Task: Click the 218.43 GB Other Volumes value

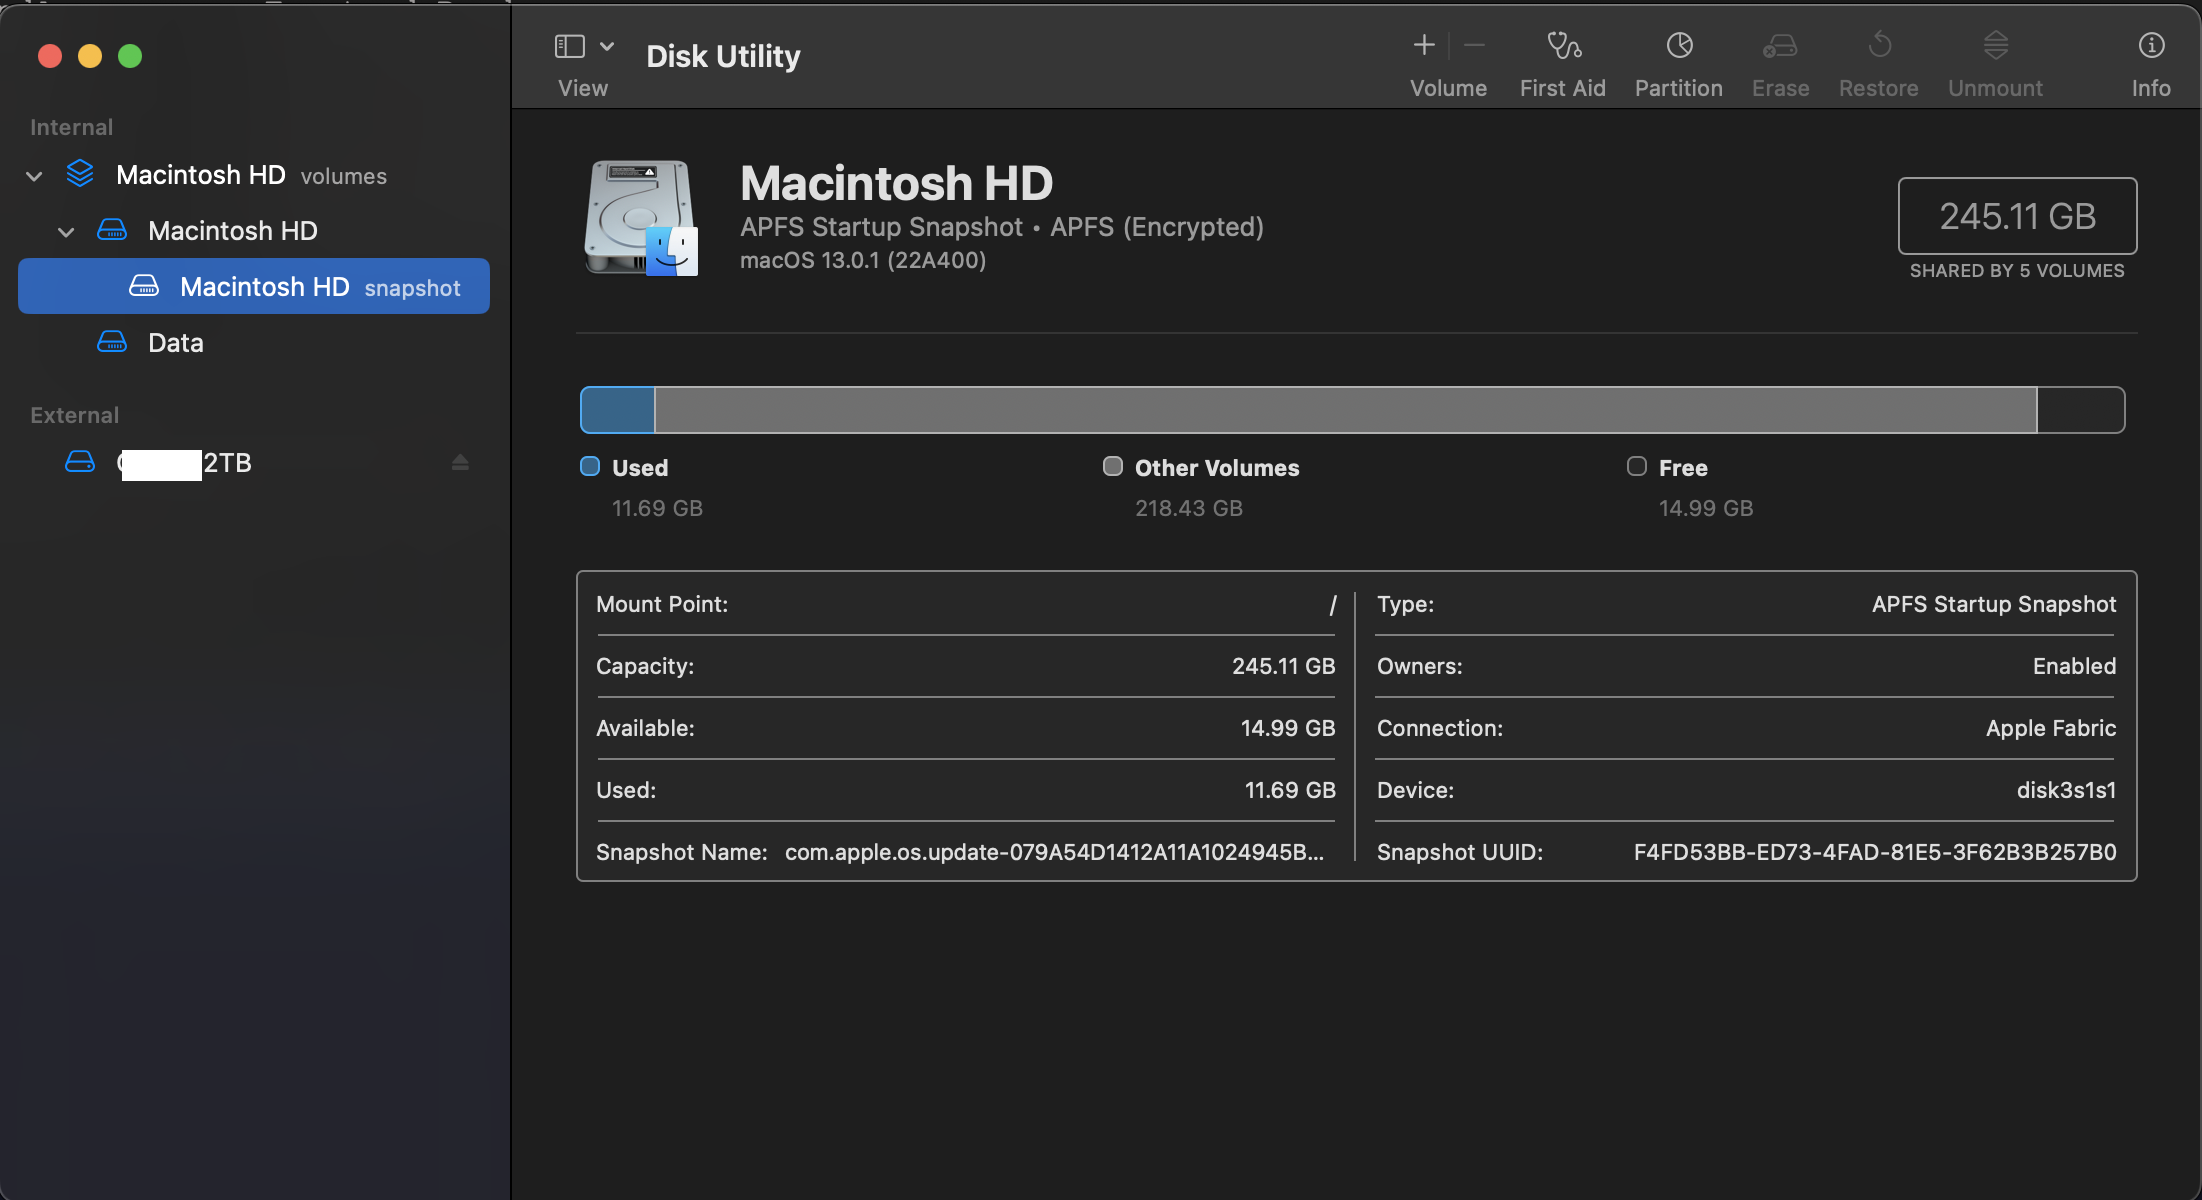Action: pyautogui.click(x=1189, y=508)
